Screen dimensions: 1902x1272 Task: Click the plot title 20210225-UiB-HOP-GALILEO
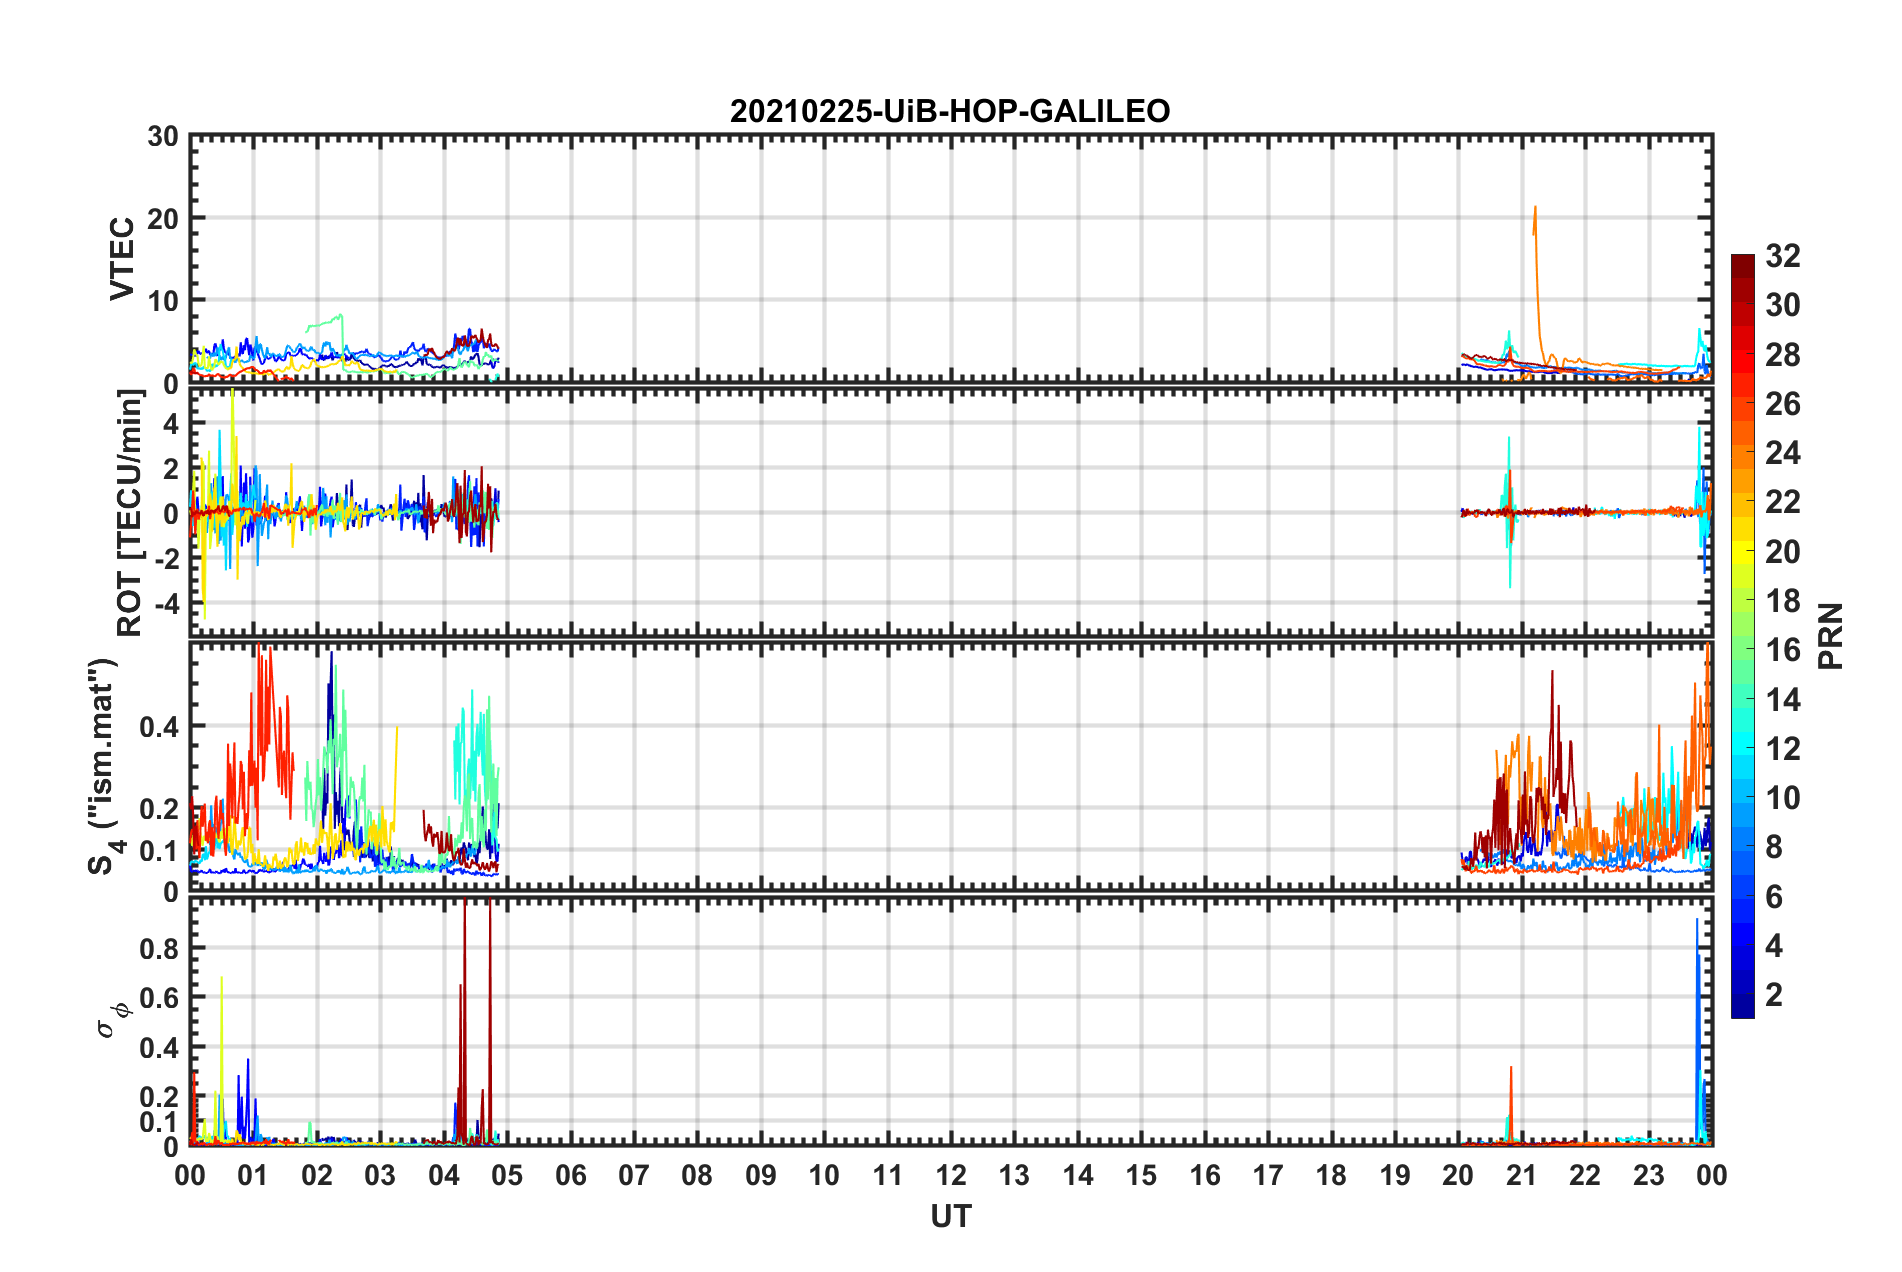coord(950,111)
